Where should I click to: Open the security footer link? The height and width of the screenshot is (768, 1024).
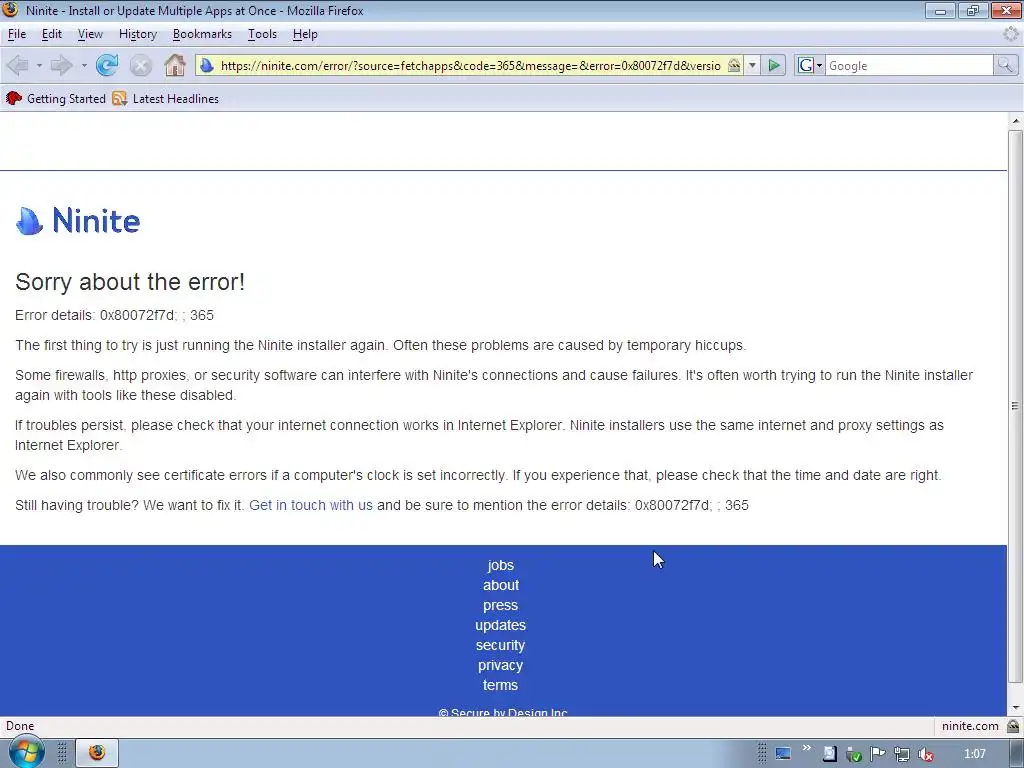[x=501, y=645]
